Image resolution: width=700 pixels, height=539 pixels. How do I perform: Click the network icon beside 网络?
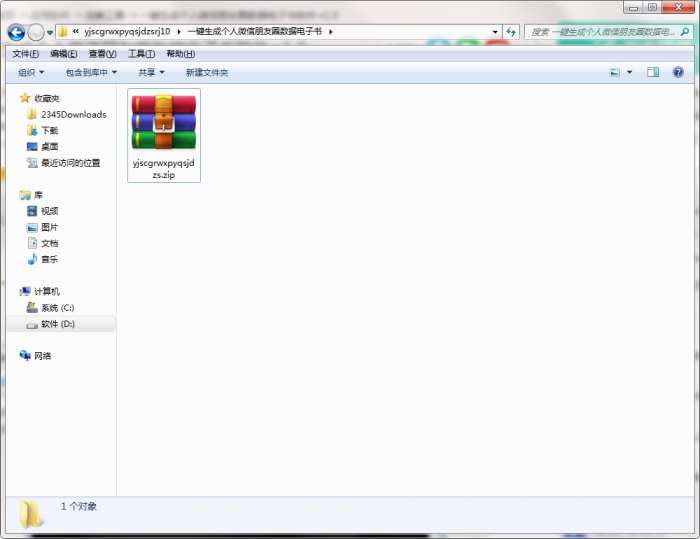[x=25, y=355]
